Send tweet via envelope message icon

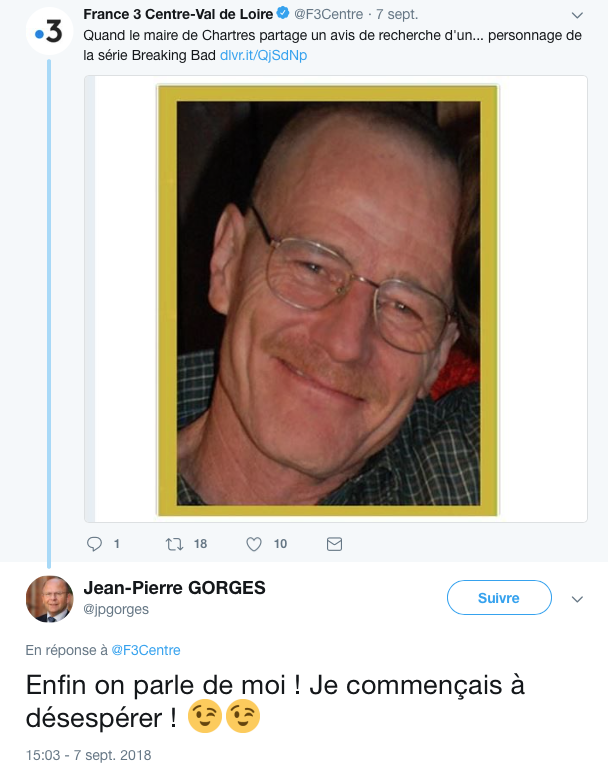tap(334, 544)
